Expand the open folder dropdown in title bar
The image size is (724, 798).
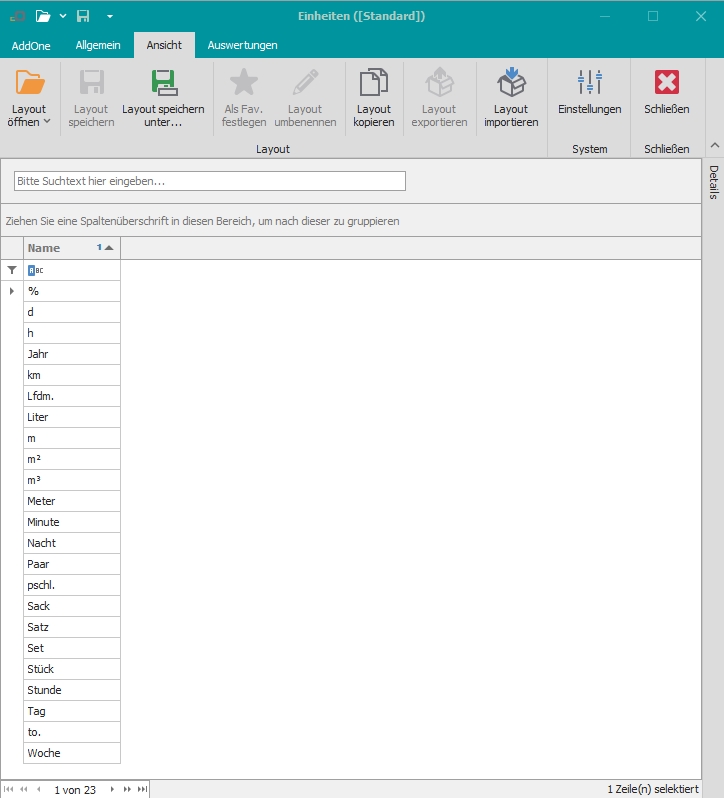(63, 16)
